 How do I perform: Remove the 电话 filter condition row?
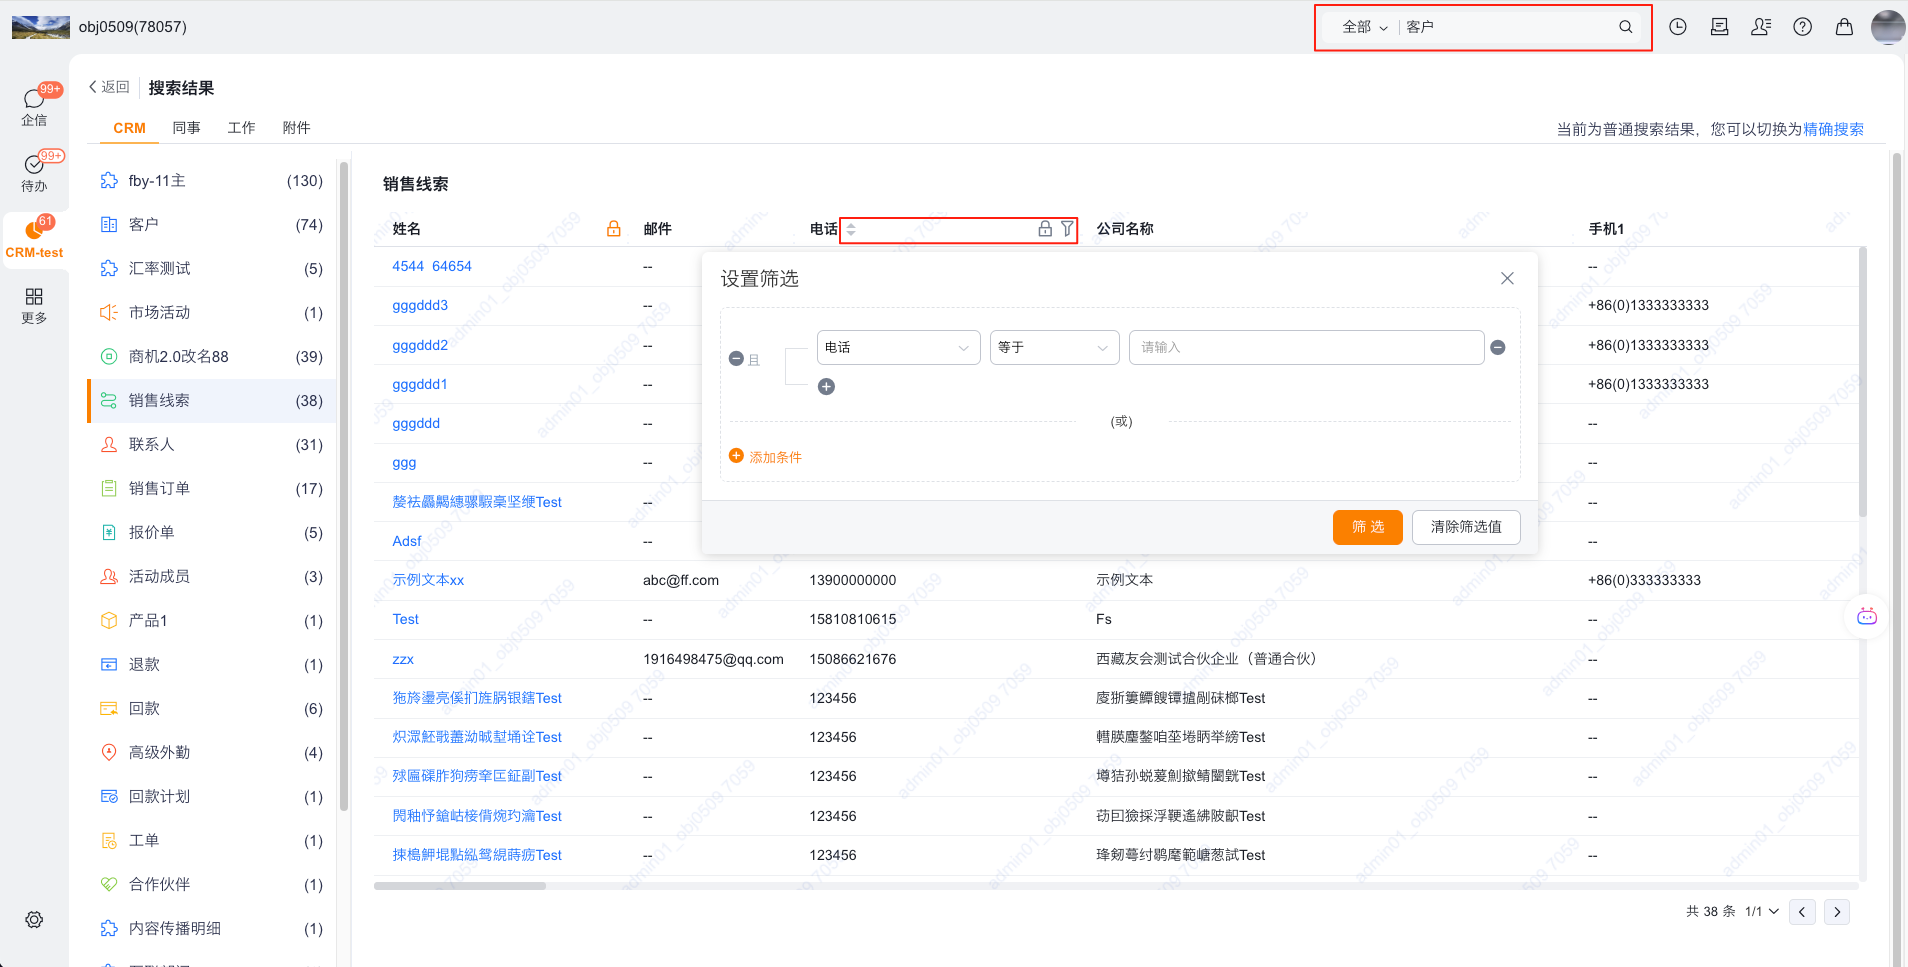coord(1498,347)
